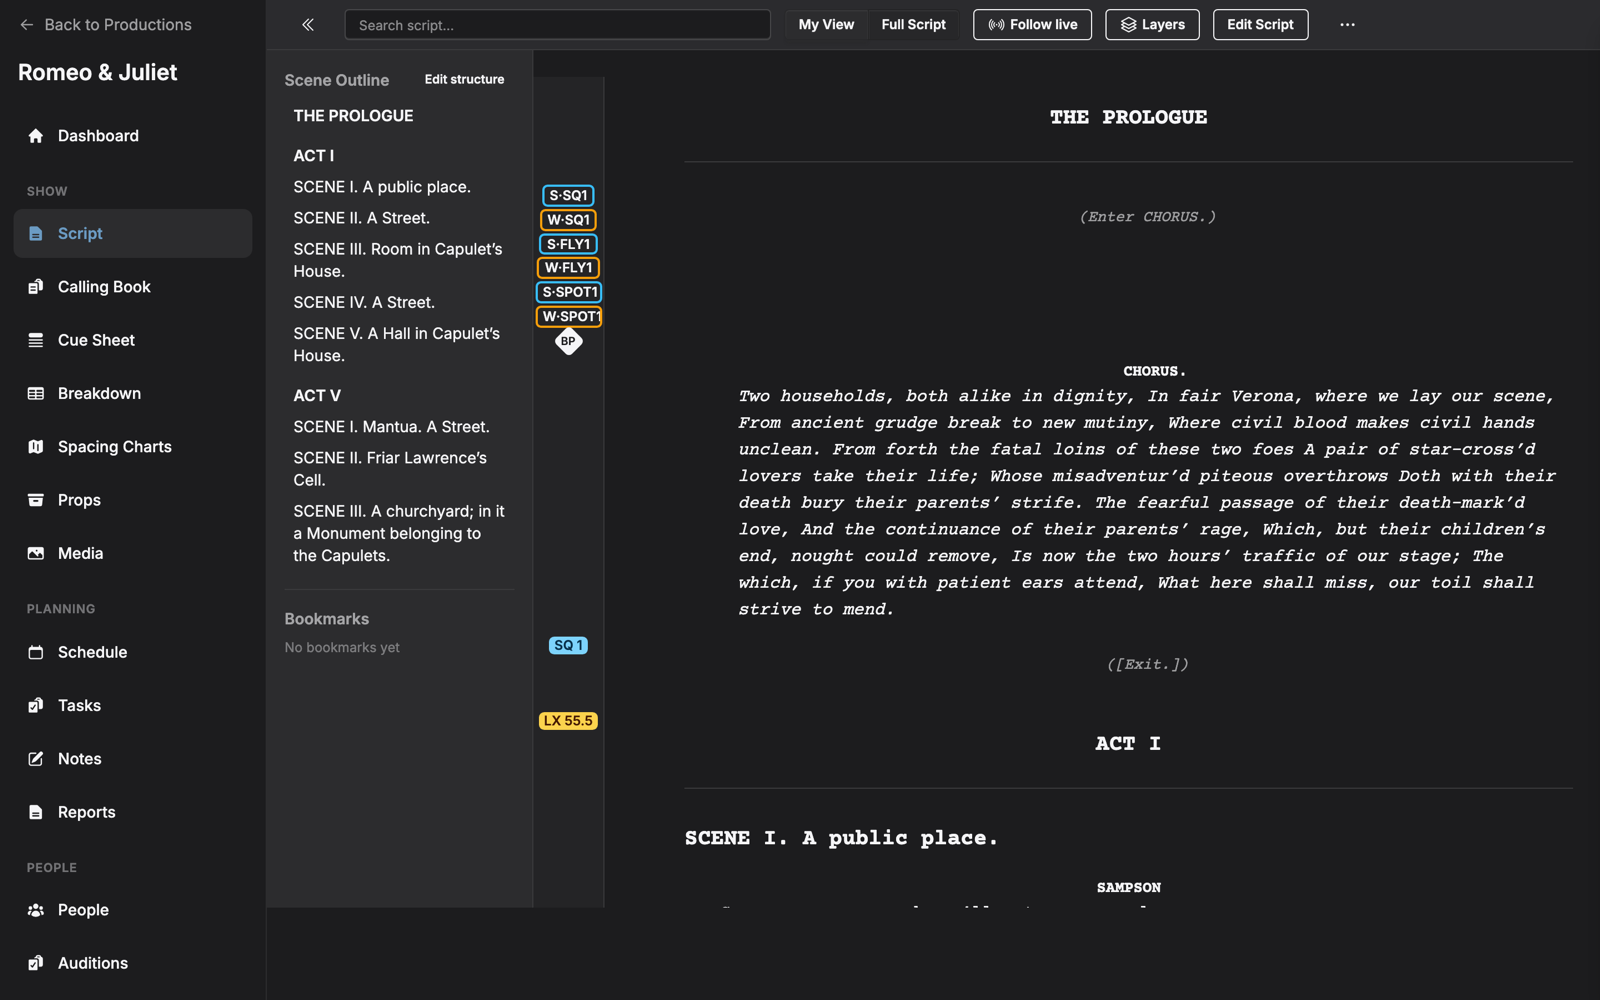1600x1000 pixels.
Task: Click the SAMPSON character name
Action: [x=1128, y=888]
